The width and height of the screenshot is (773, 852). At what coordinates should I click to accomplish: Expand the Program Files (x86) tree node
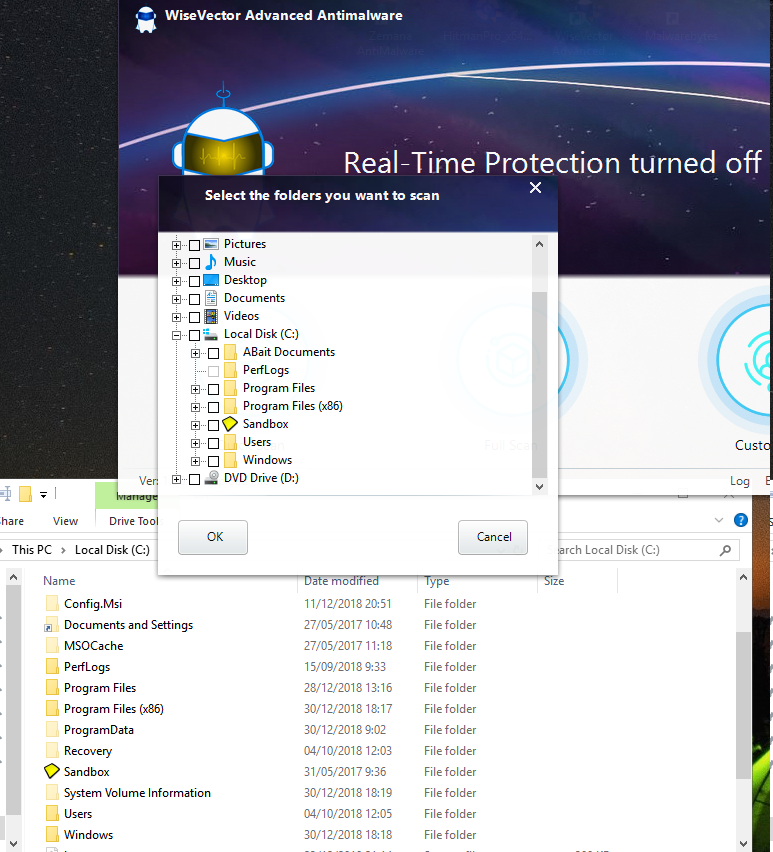[x=196, y=407]
